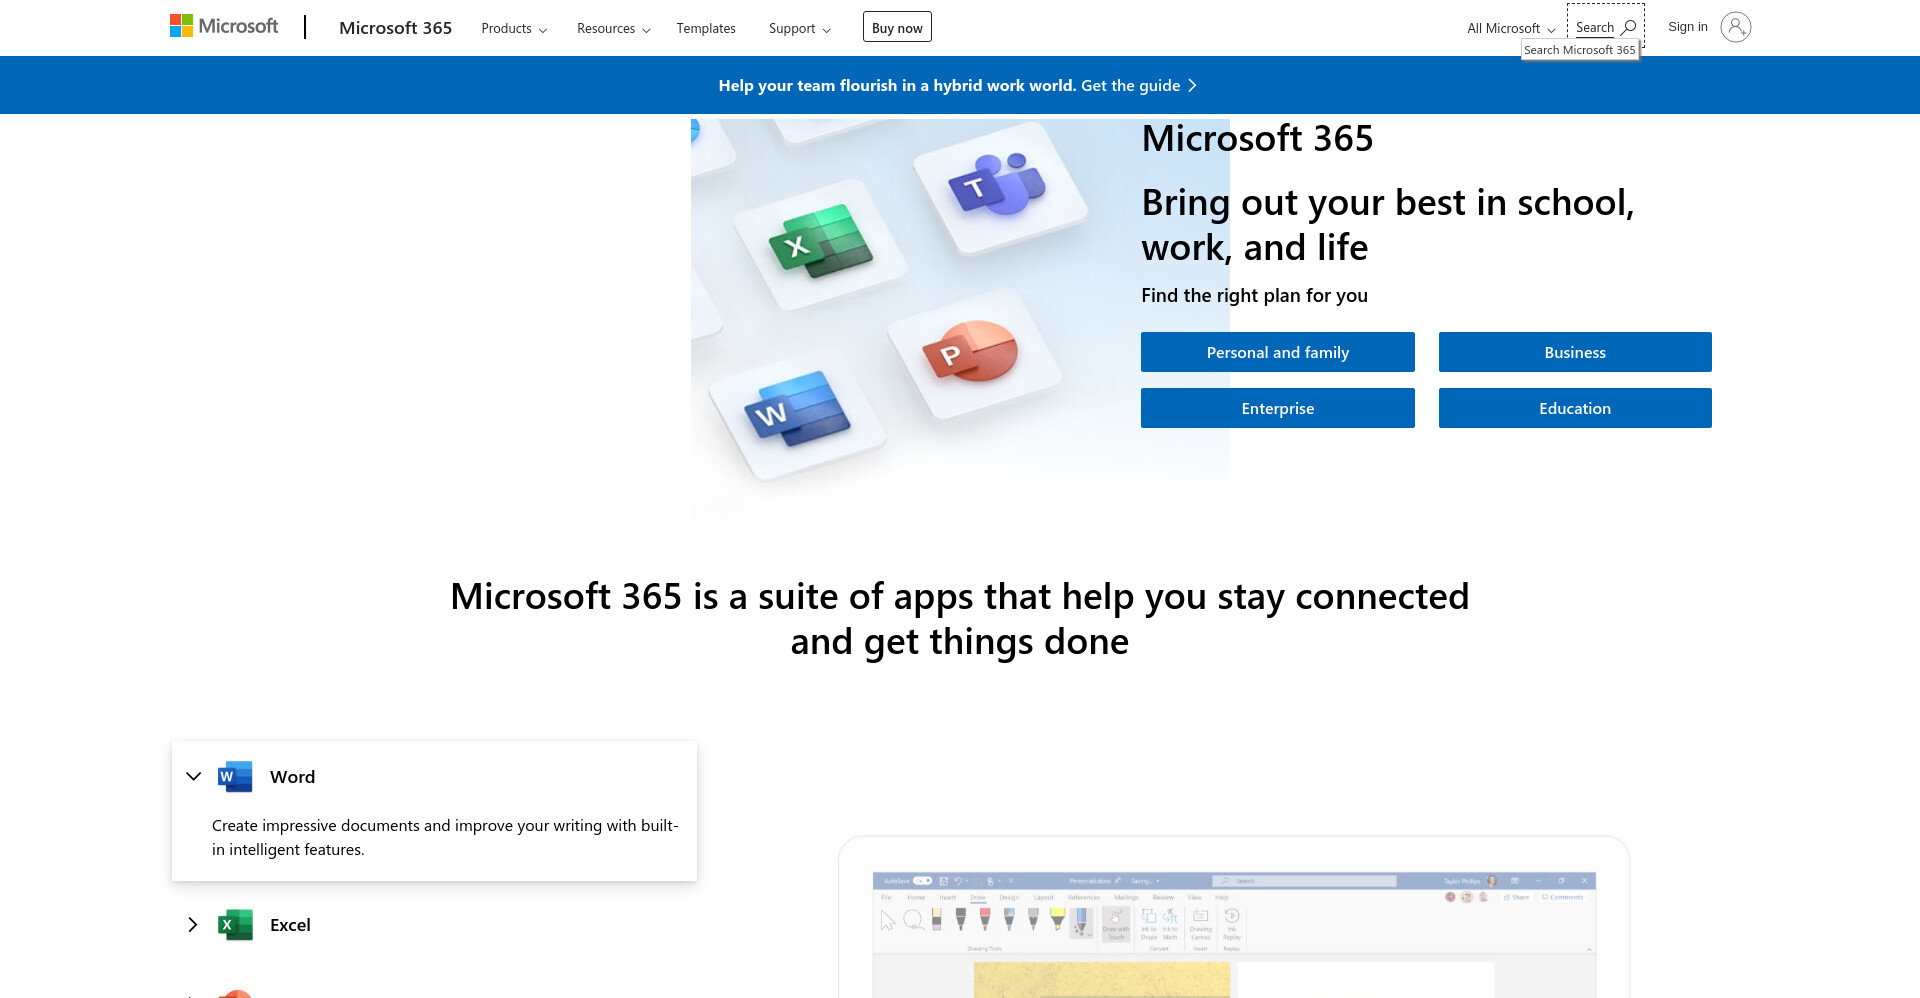Choose the Business plan button
The width and height of the screenshot is (1920, 998).
[x=1575, y=352]
